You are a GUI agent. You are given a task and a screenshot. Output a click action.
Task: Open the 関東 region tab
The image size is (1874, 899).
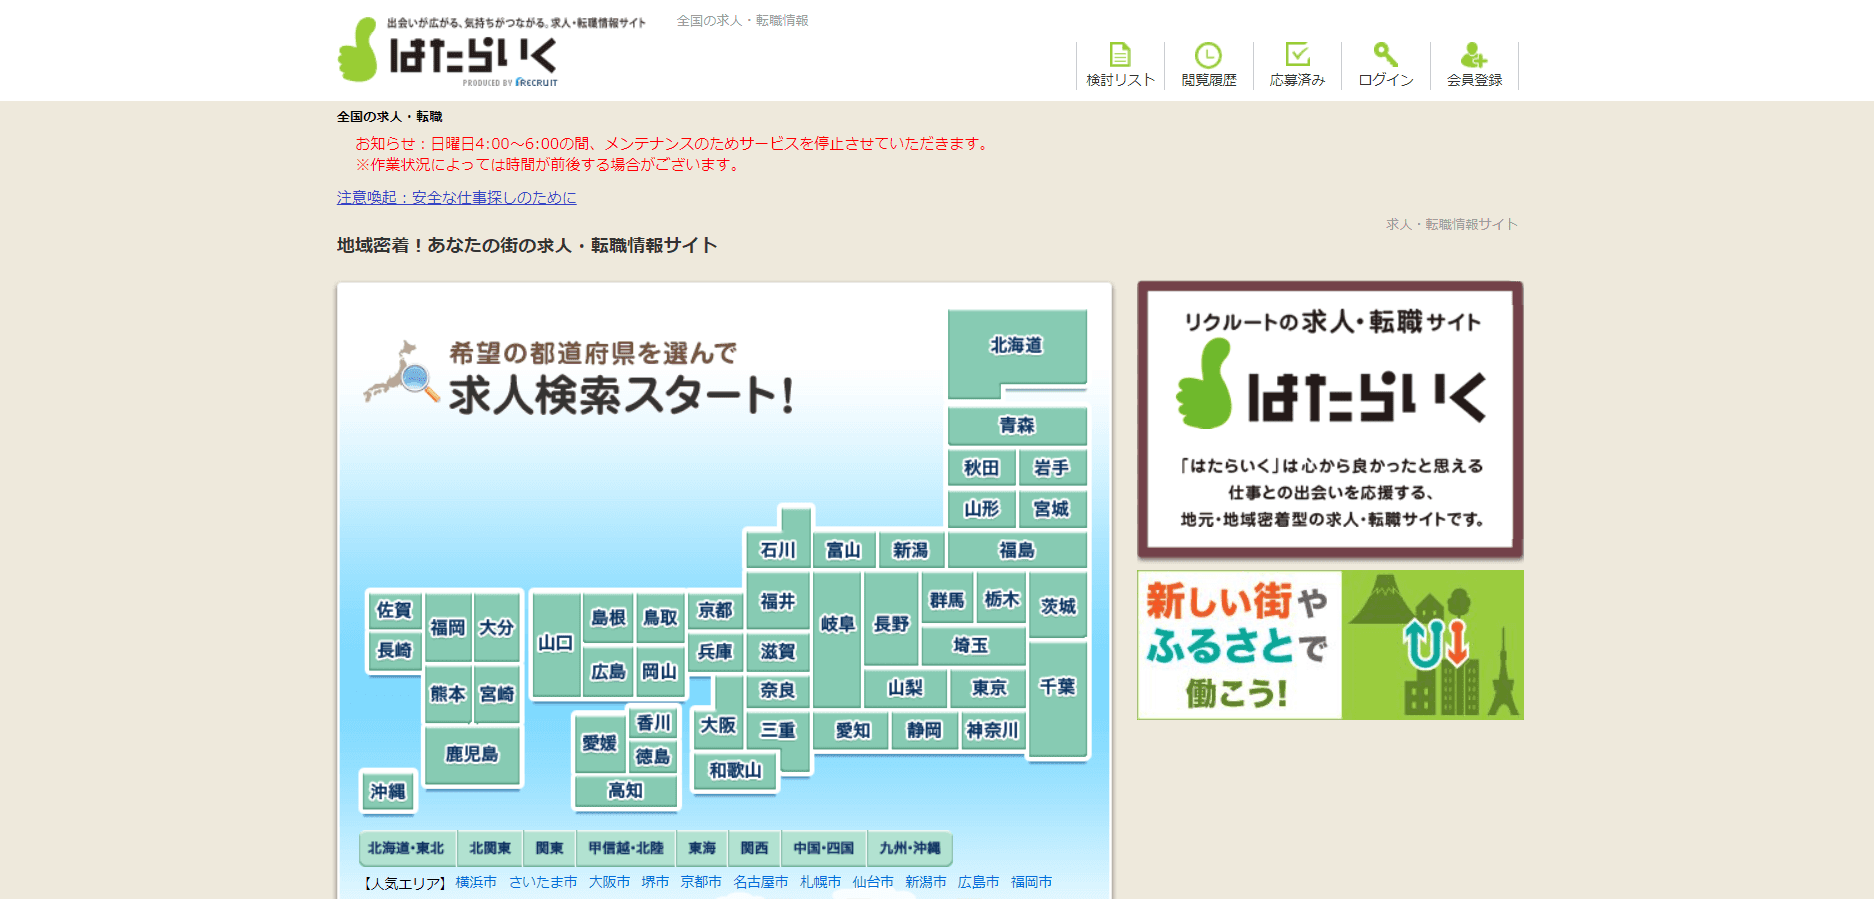[x=549, y=848]
